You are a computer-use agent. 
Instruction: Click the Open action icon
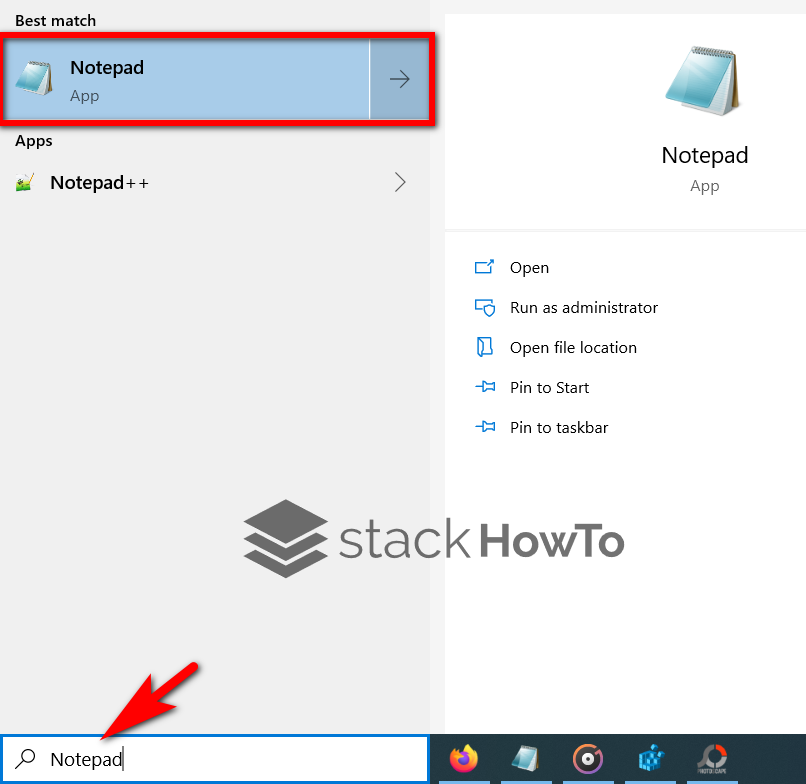[484, 267]
